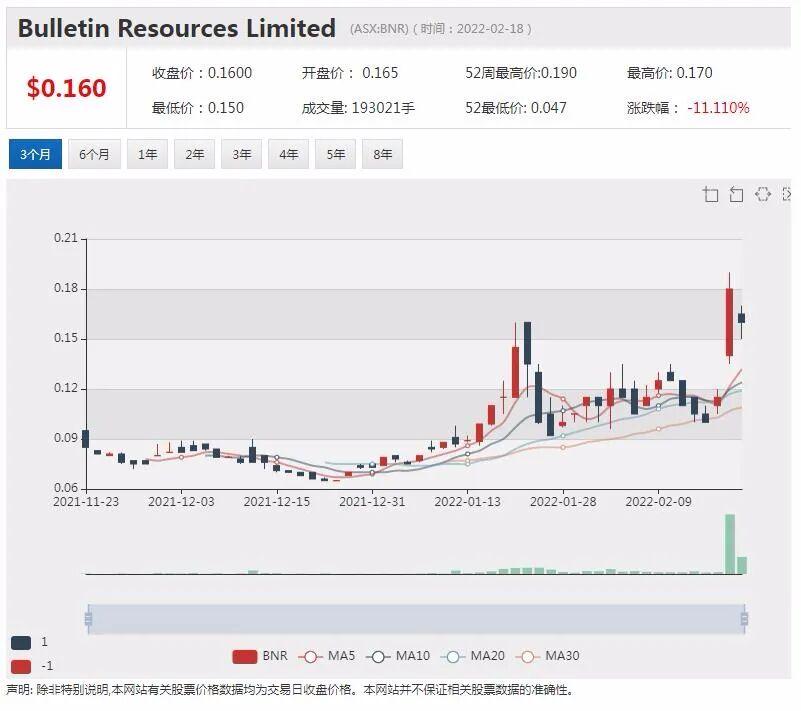Select the 3个月 time range tab

pos(35,154)
